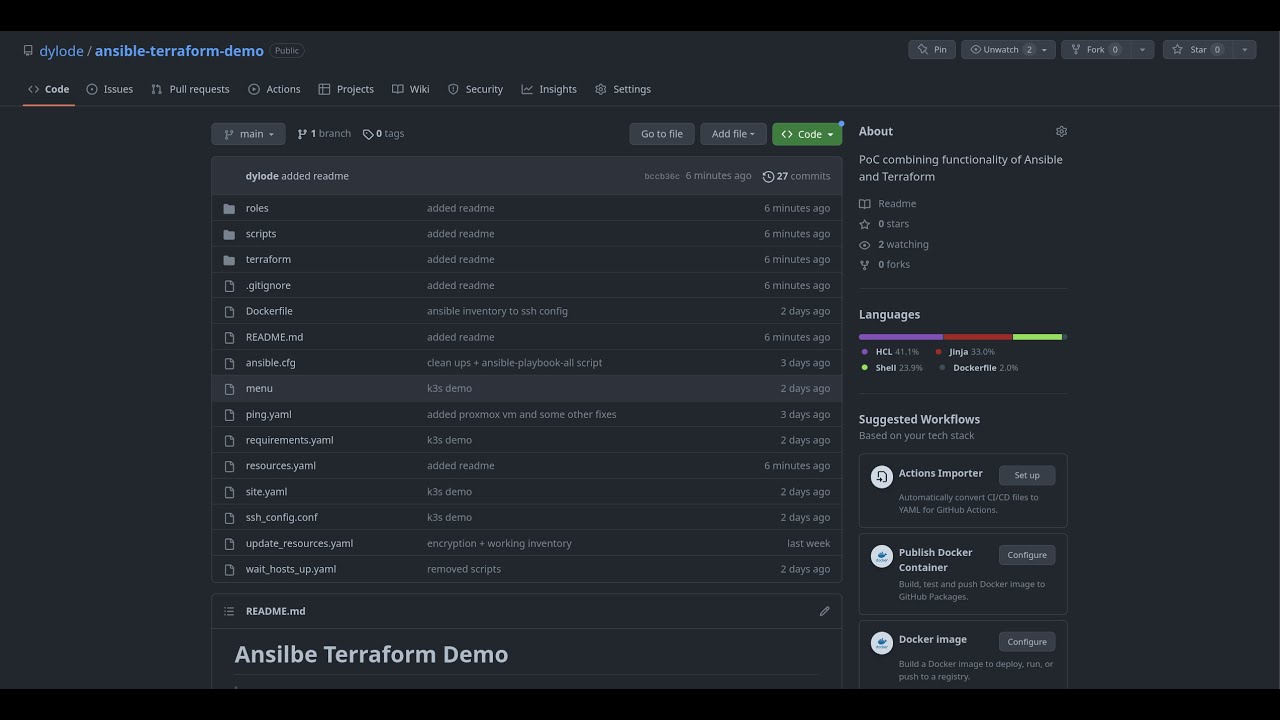The image size is (1280, 720).
Task: Open requirements.yaml file
Action: [x=290, y=440]
